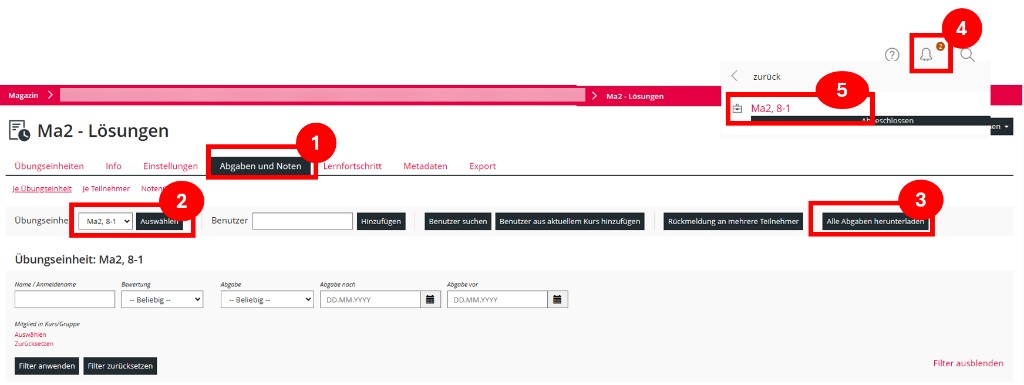Viewport: 1024px width, 385px height.
Task: Focus the Abgabe vor date field
Action: [x=498, y=300]
